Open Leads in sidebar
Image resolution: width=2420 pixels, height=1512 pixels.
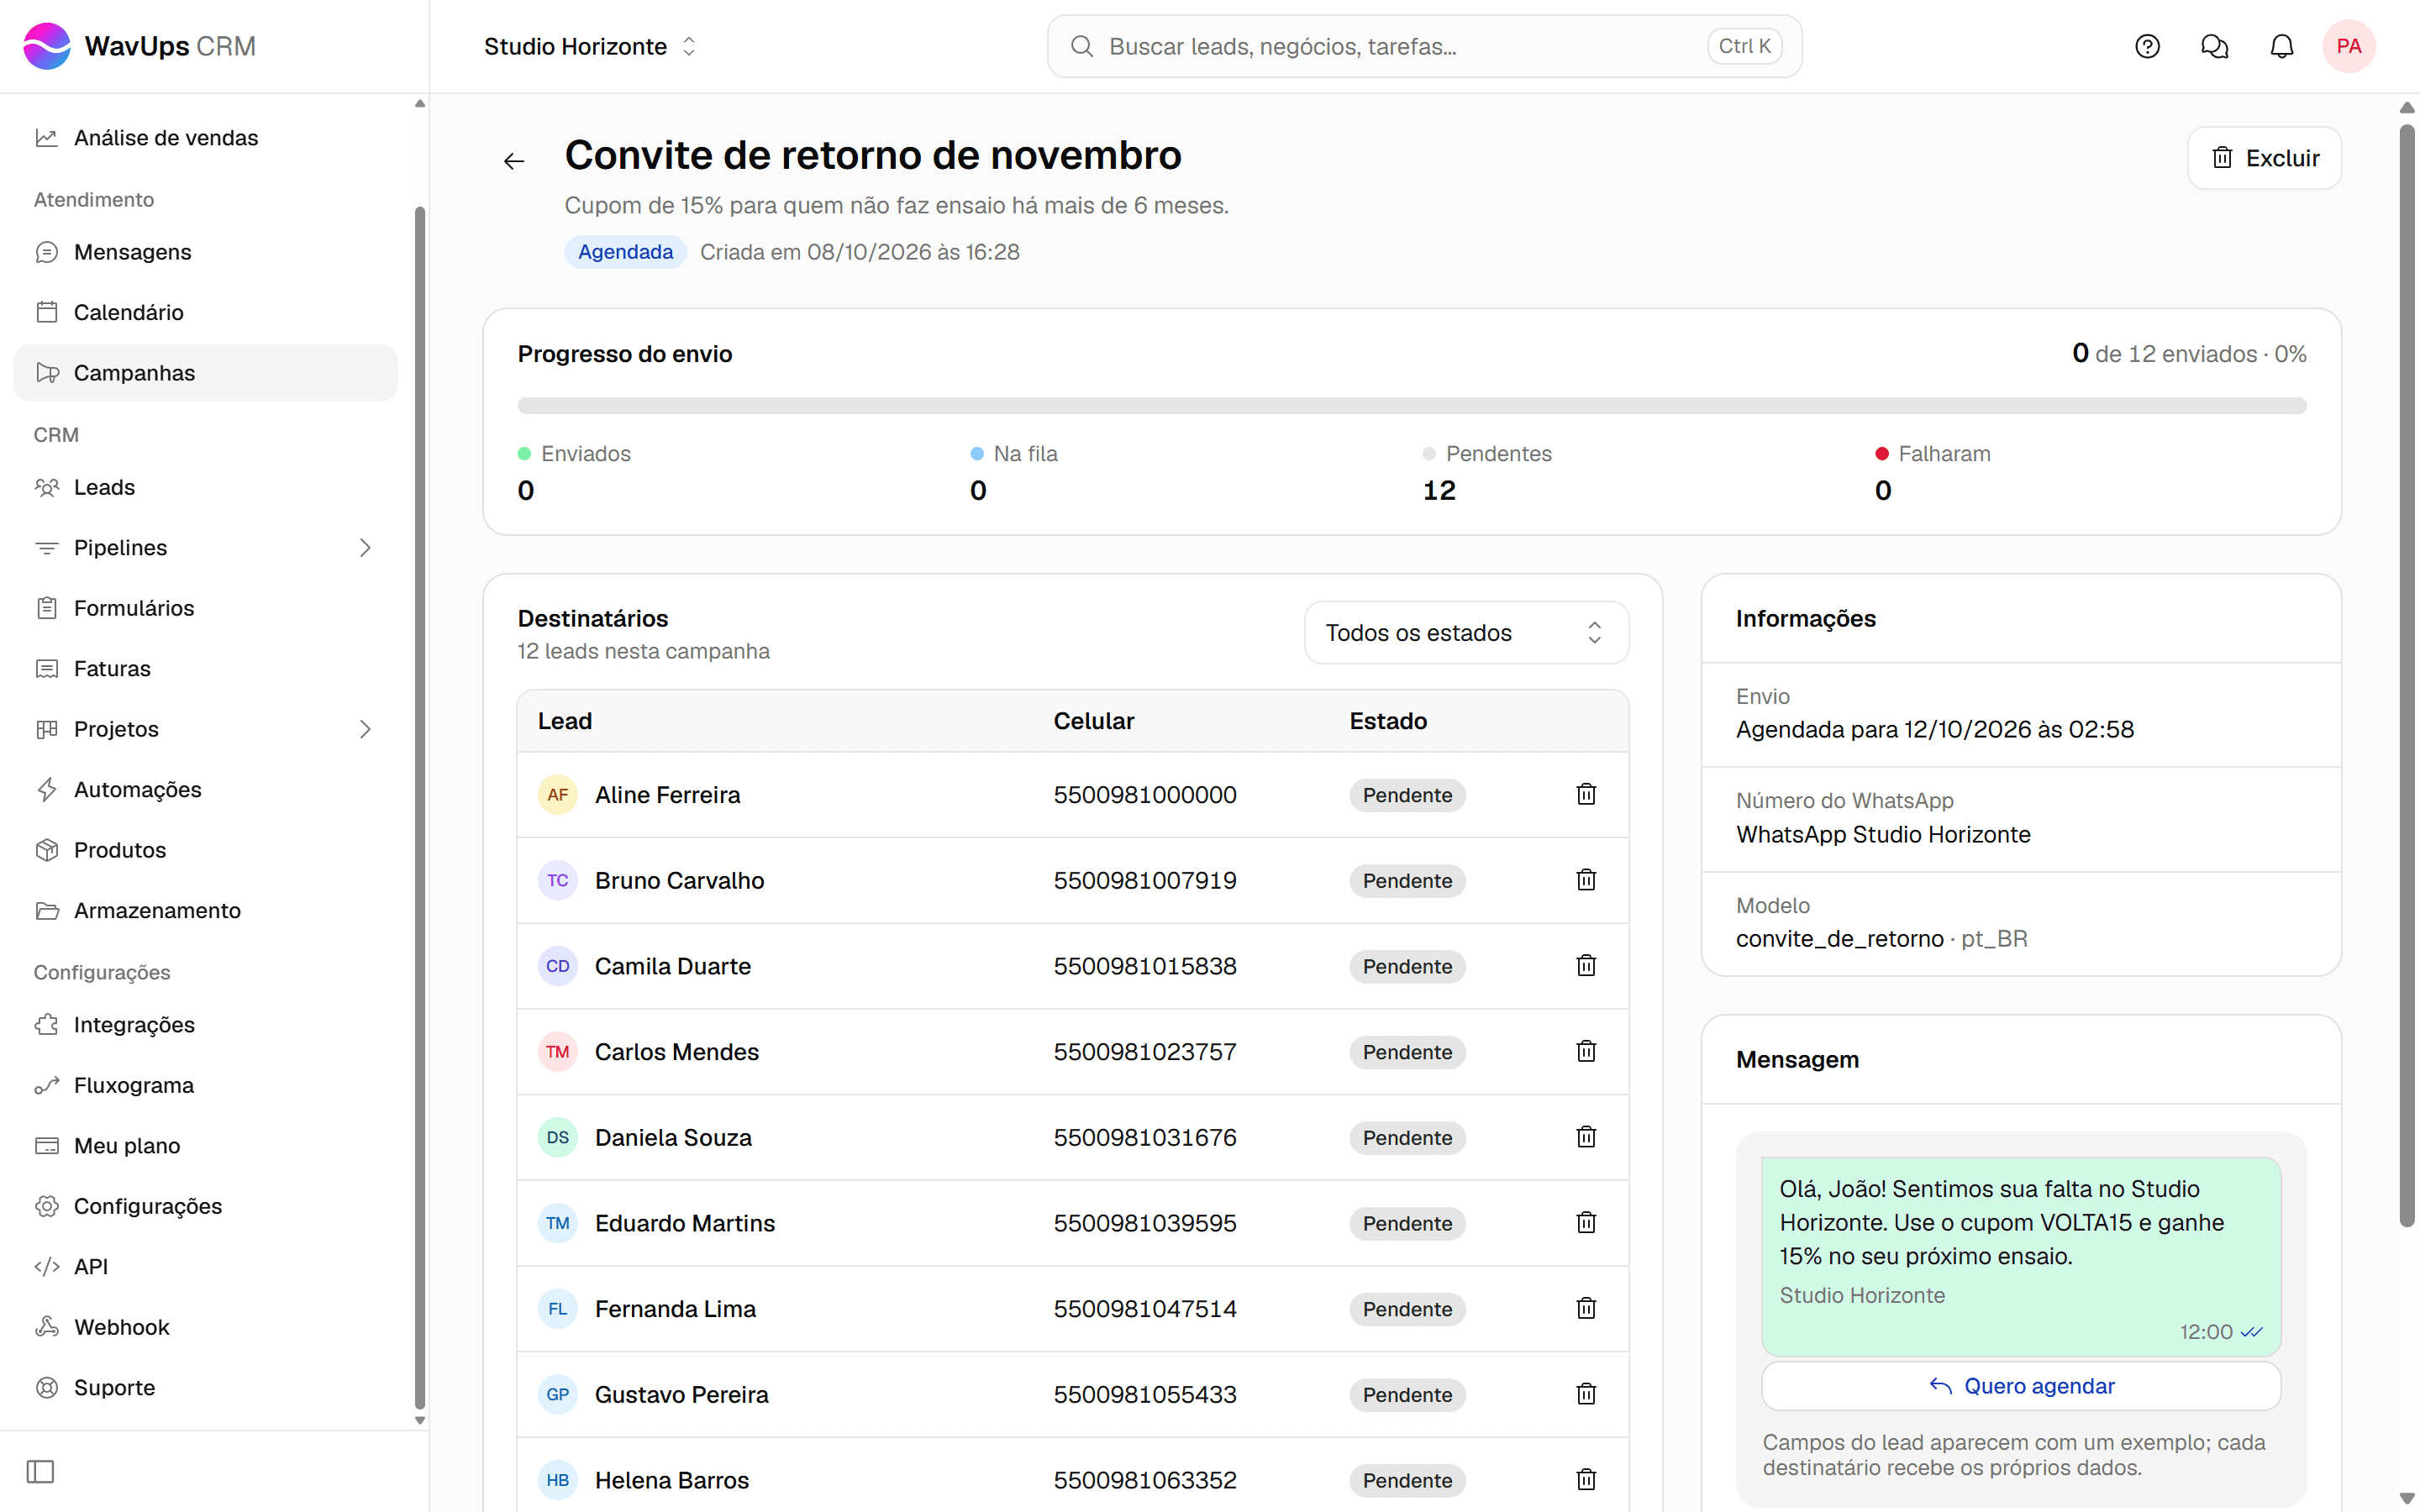click(205, 487)
